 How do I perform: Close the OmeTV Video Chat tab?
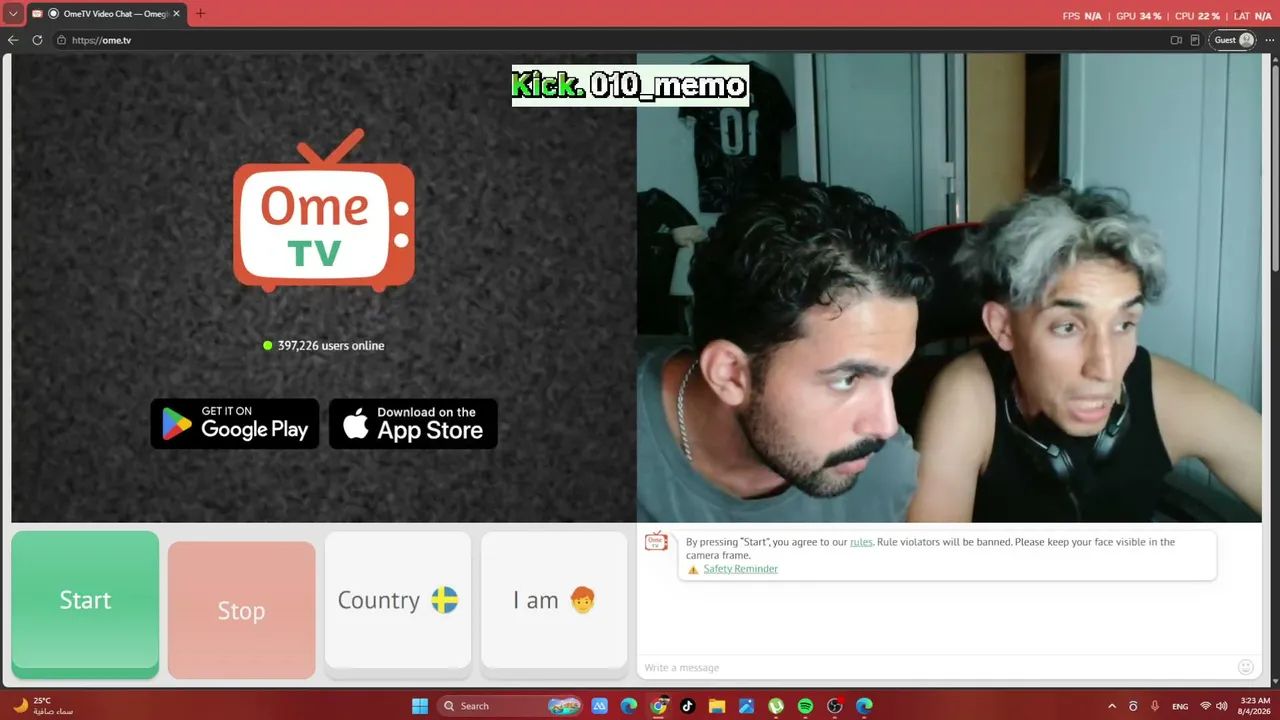coord(176,14)
